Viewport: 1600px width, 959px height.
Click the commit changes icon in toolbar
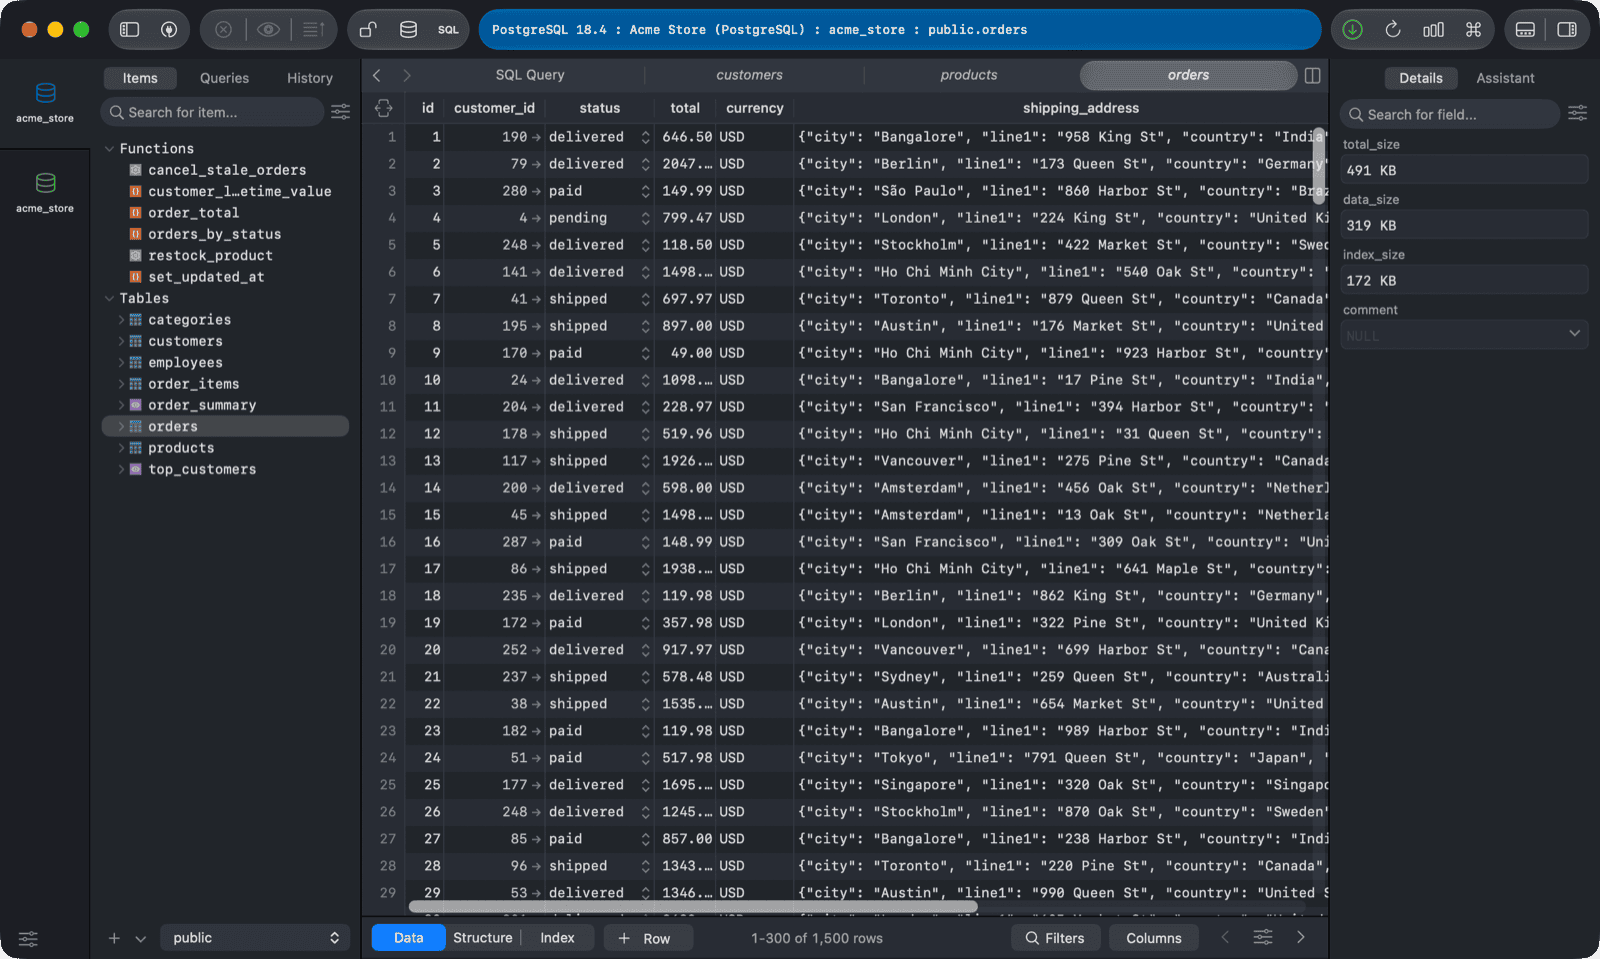[313, 30]
